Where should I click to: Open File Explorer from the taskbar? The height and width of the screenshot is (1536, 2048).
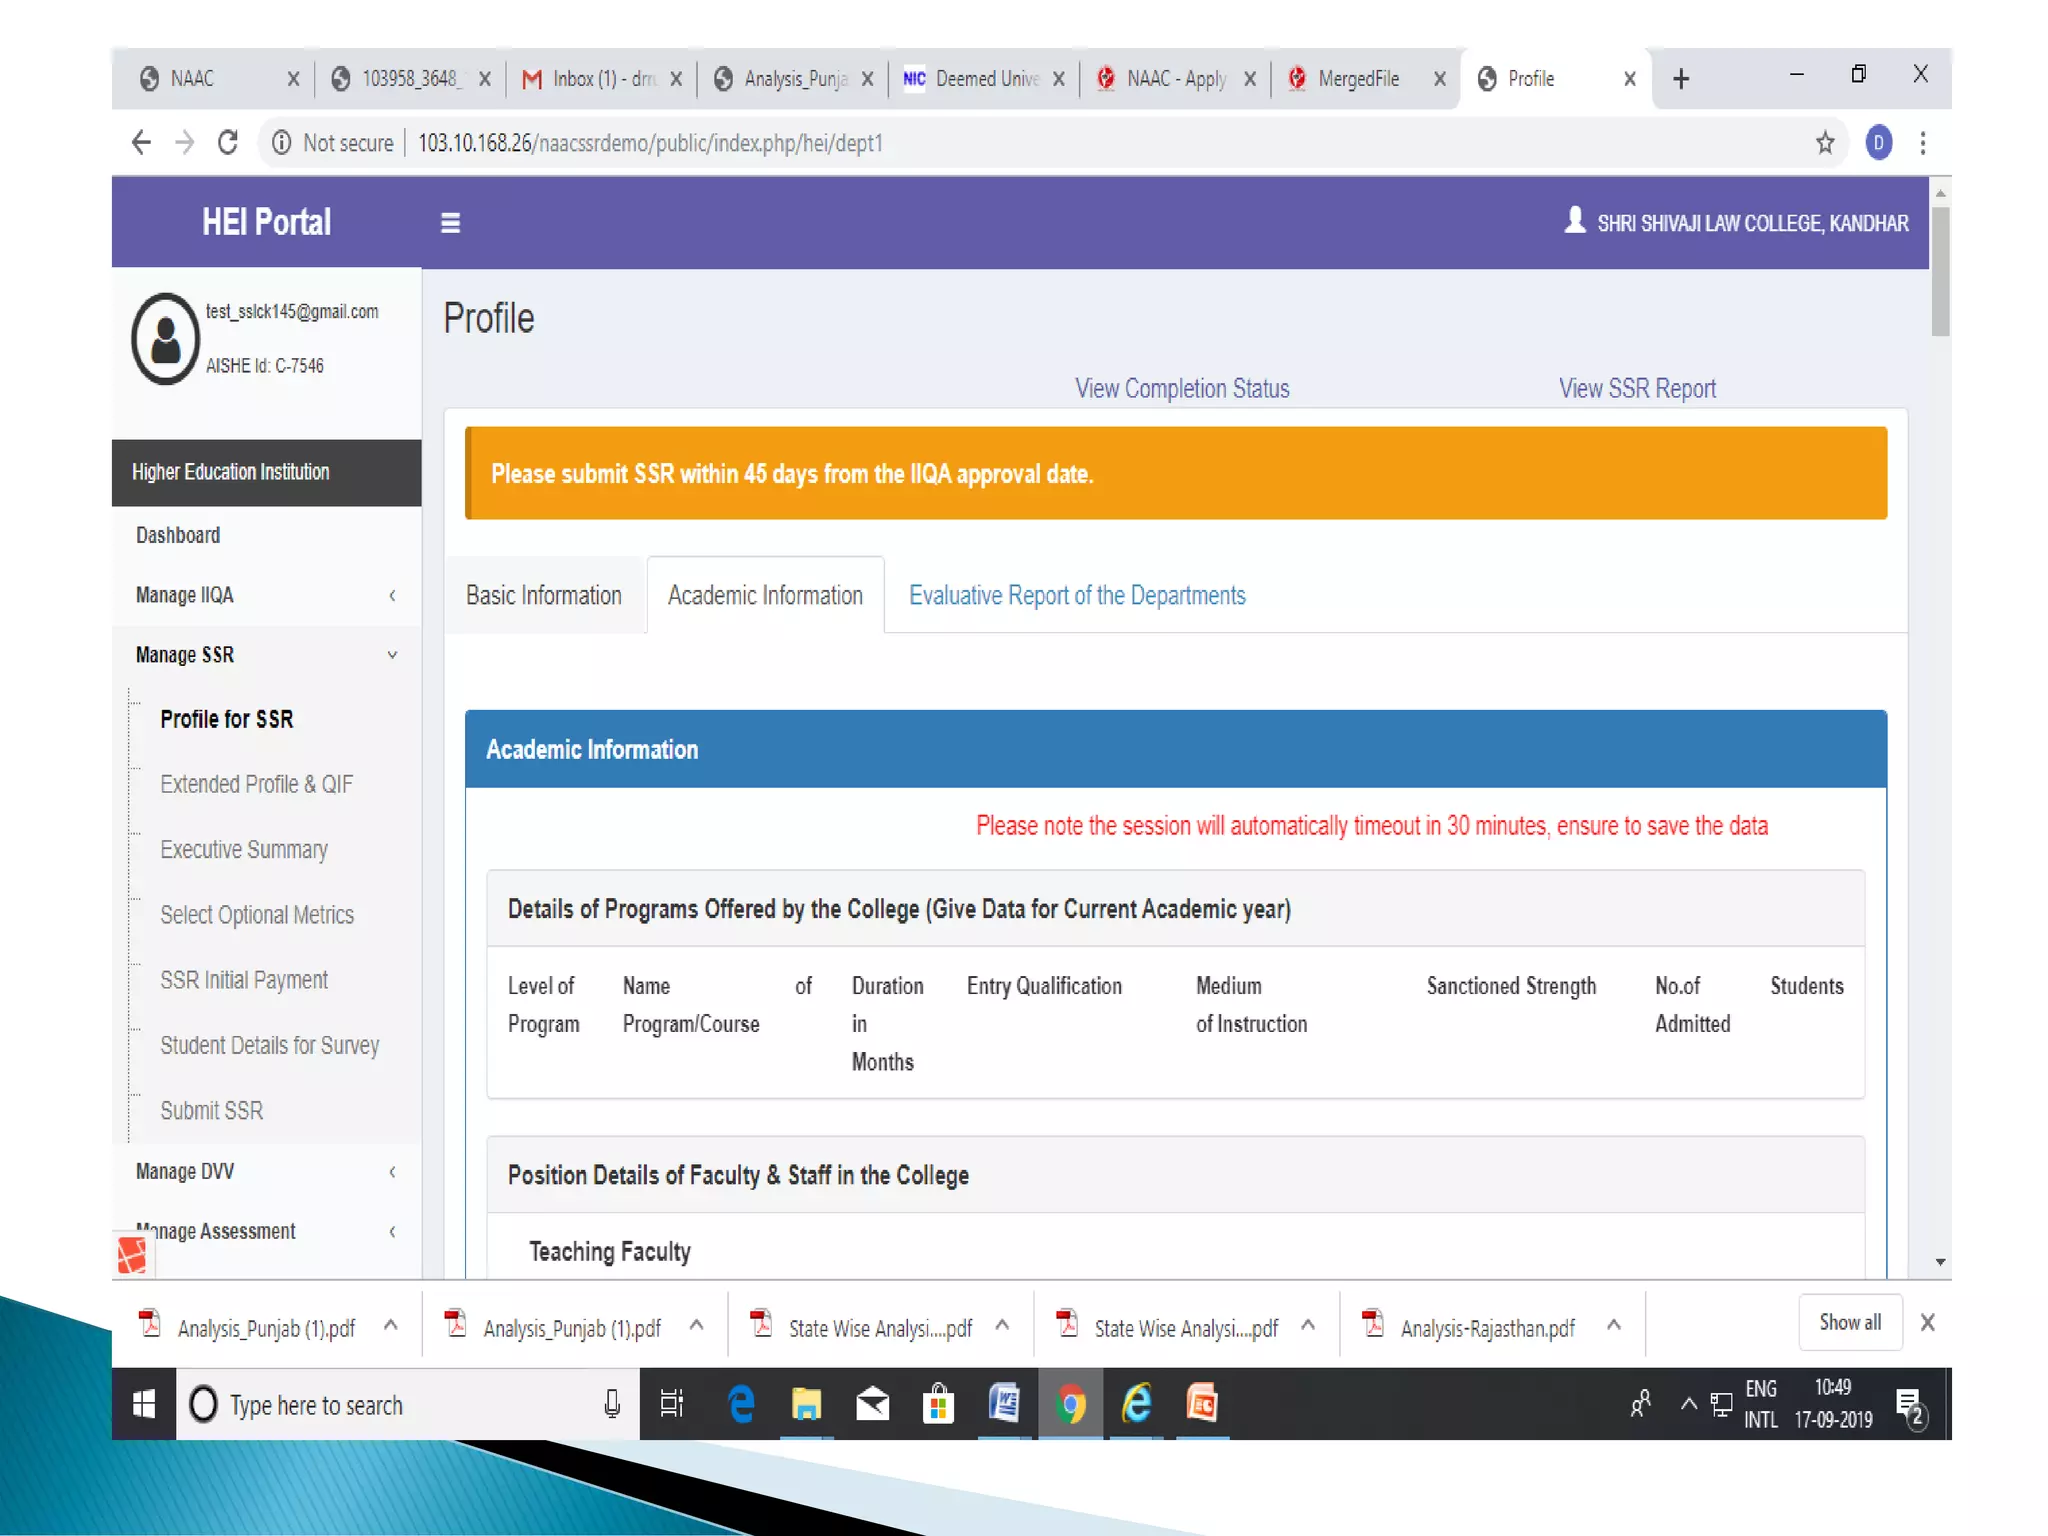(x=806, y=1404)
